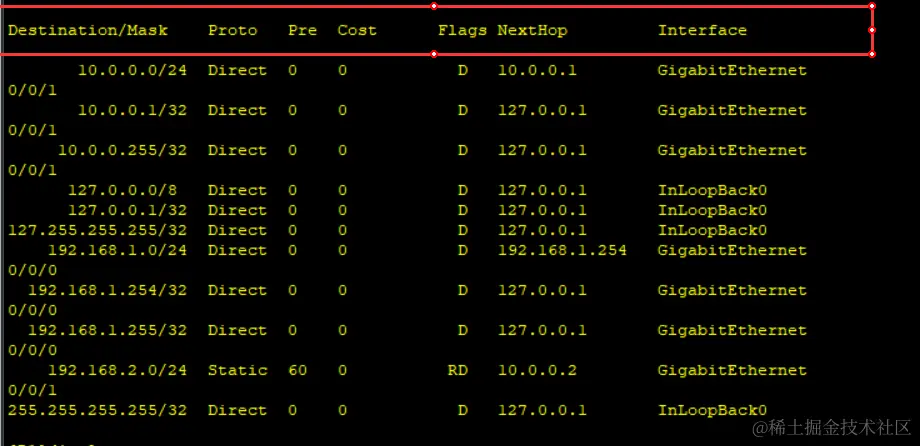Click the preference value 60
The image size is (920, 446).
[297, 370]
